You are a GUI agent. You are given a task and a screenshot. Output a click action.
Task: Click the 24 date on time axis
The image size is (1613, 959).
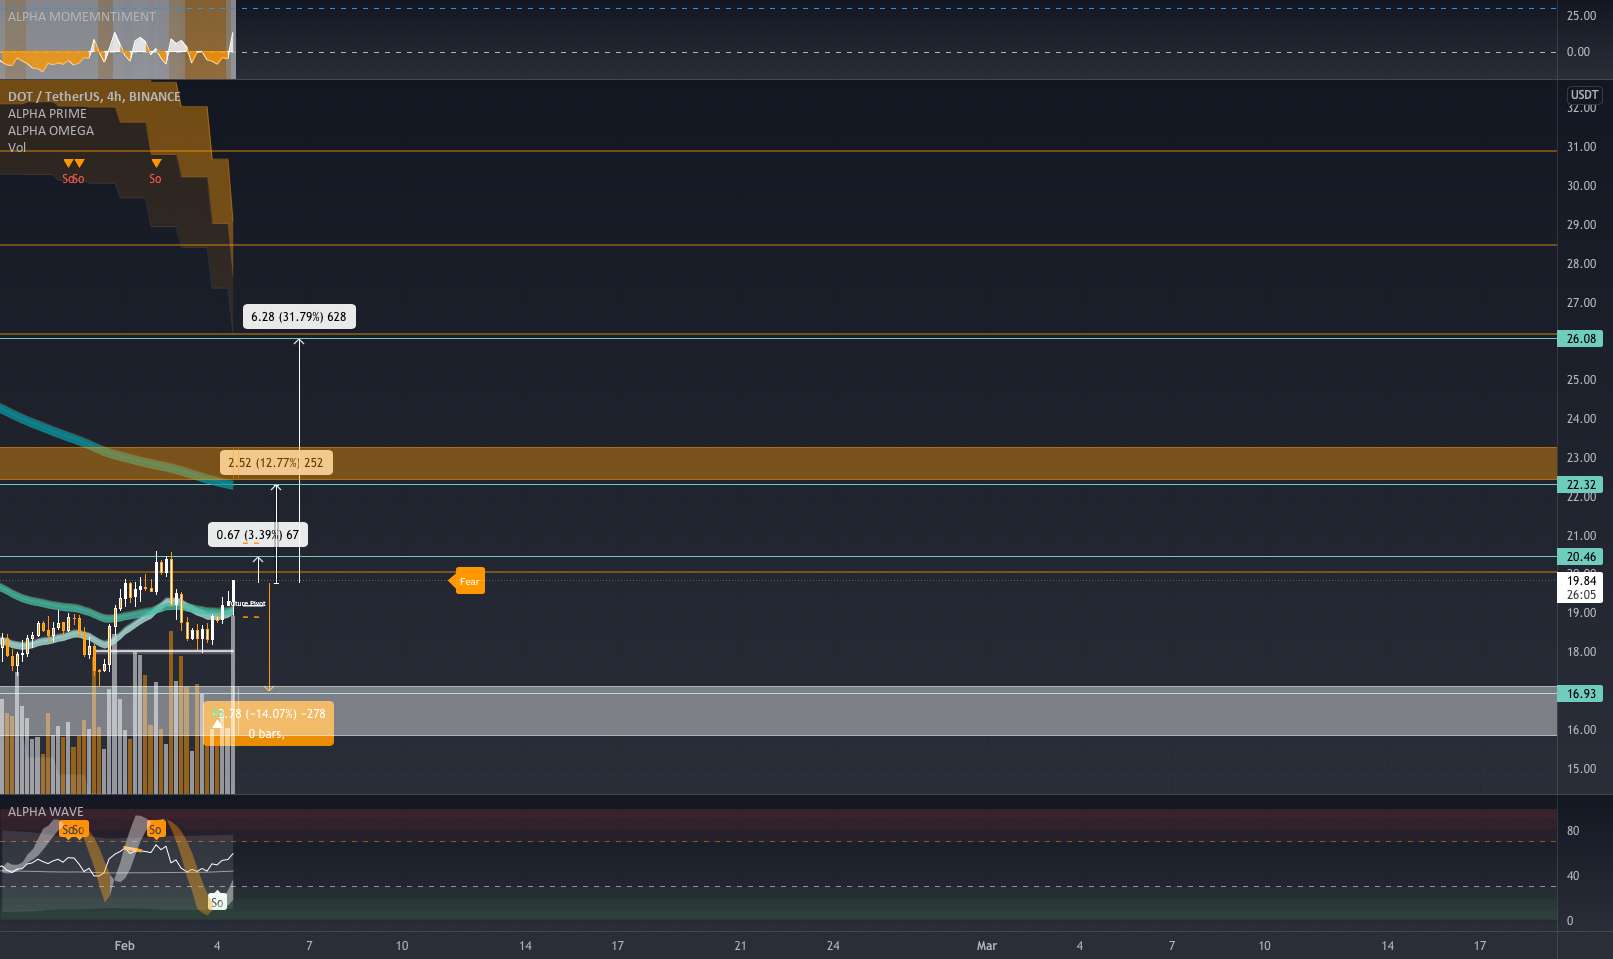[833, 946]
